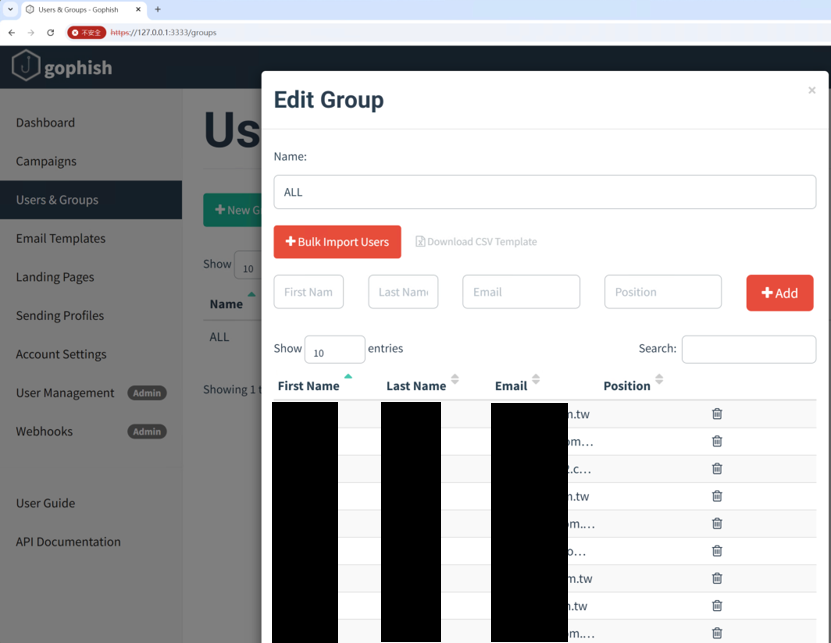Download the CSV Template
Screen dimensions: 831x643
(x=476, y=242)
